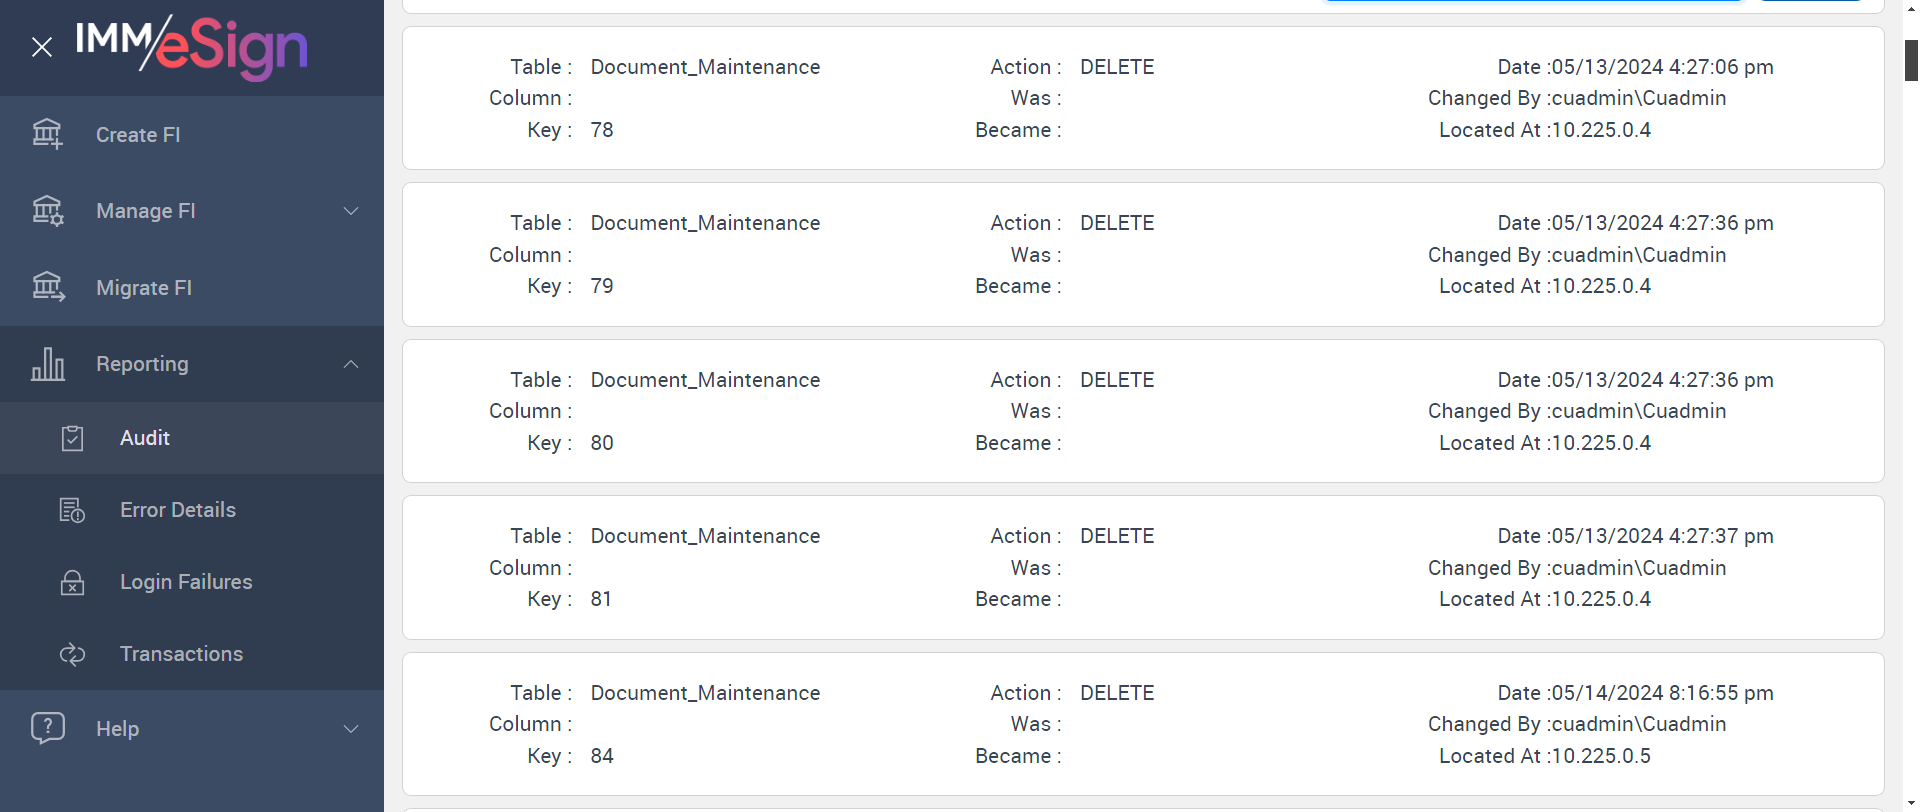
Task: Click the IMM eSign logo
Action: [x=192, y=47]
